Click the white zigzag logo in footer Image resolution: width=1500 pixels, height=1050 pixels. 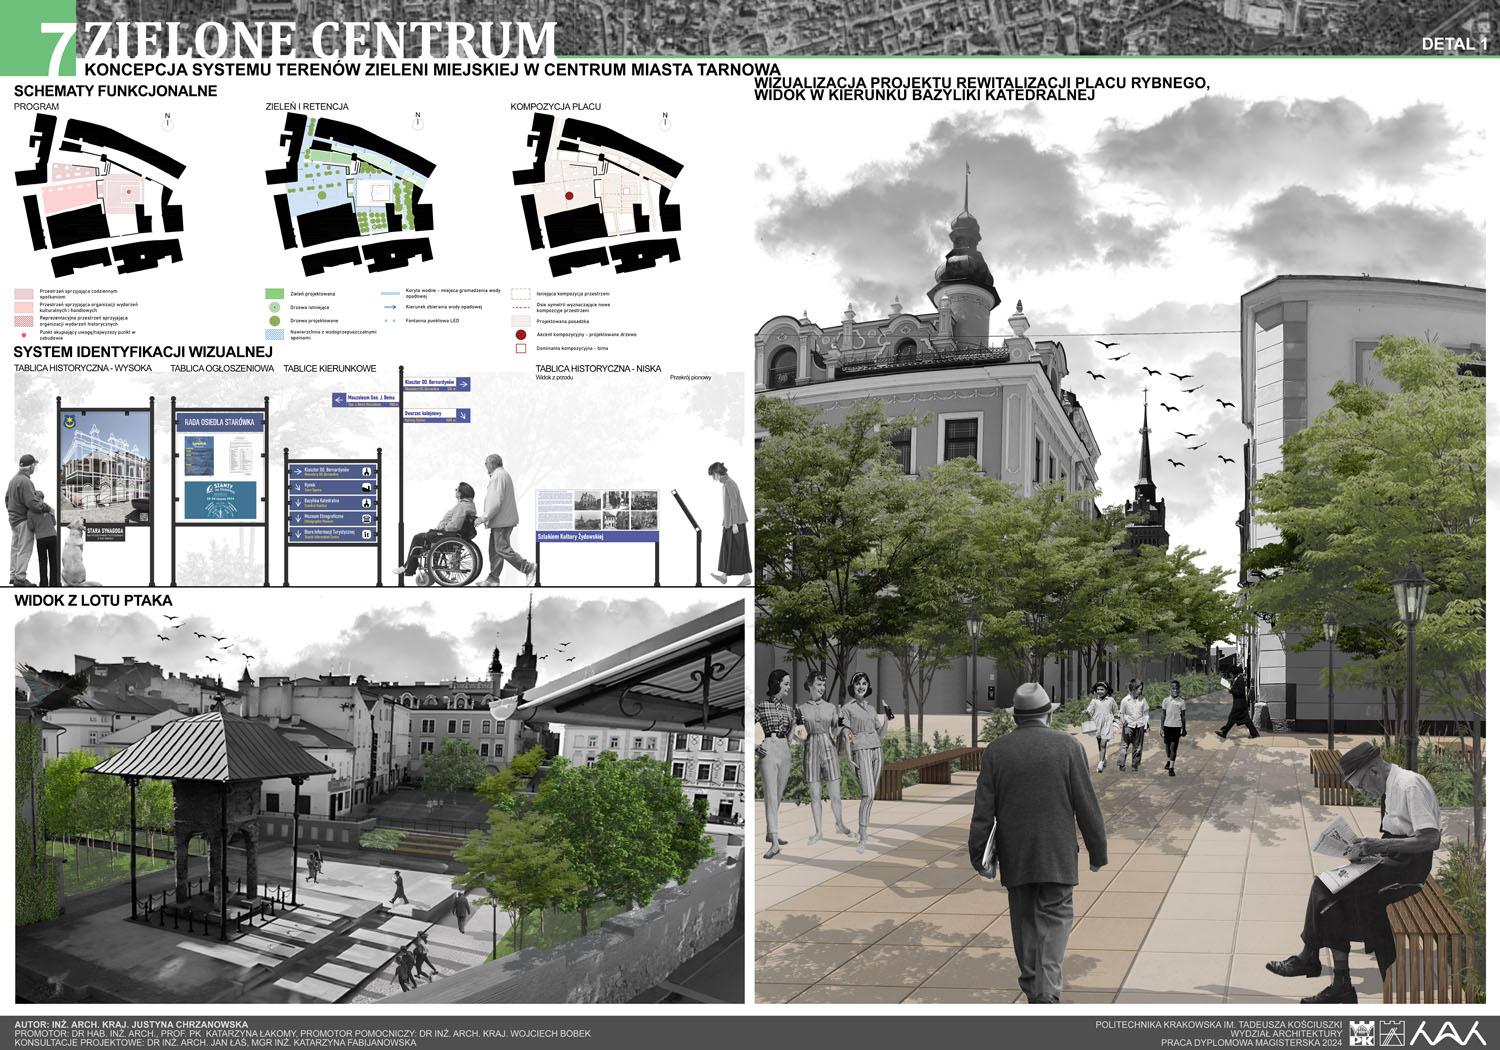1447,1033
